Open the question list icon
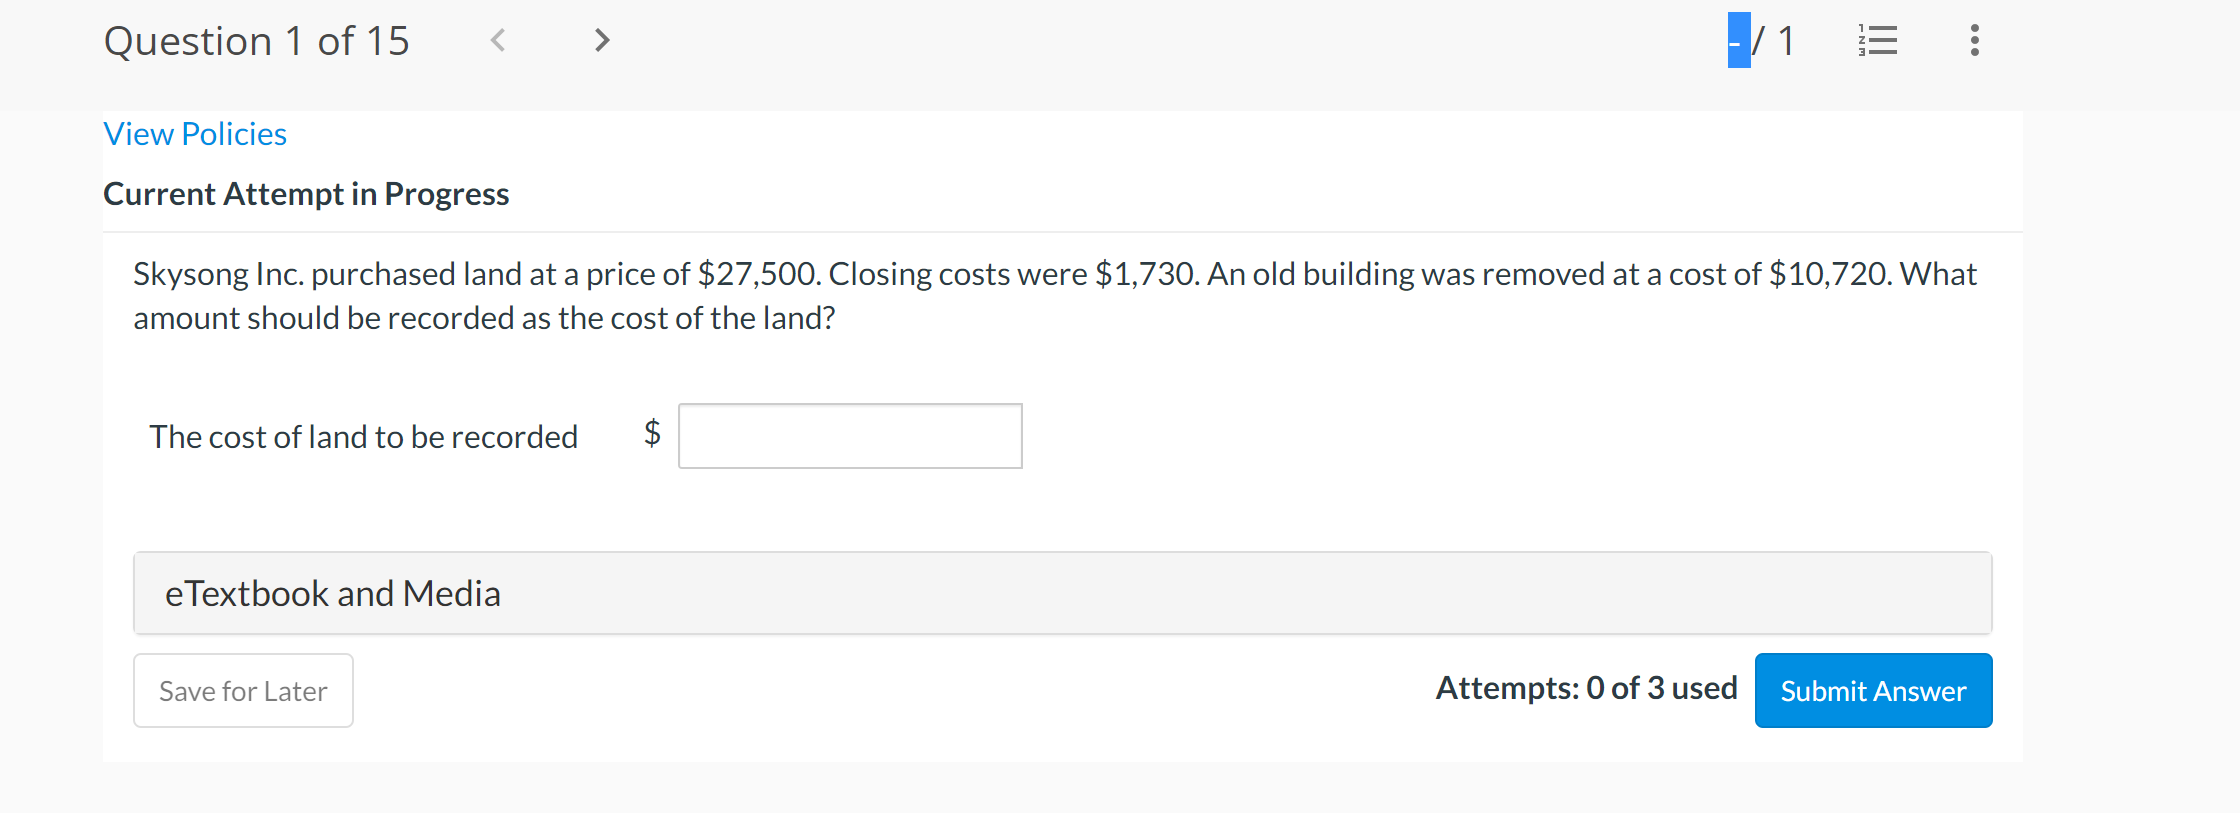The width and height of the screenshot is (2240, 813). [1877, 40]
